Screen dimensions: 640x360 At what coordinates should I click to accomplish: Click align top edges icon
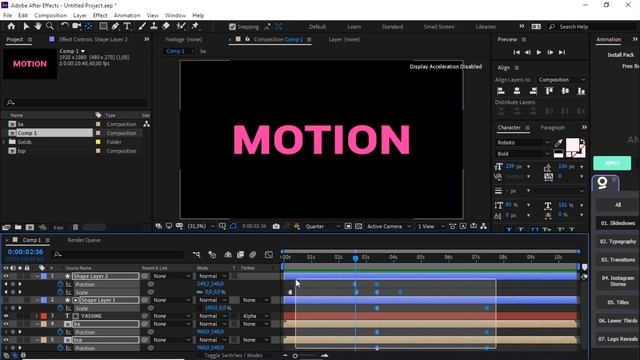(x=549, y=91)
